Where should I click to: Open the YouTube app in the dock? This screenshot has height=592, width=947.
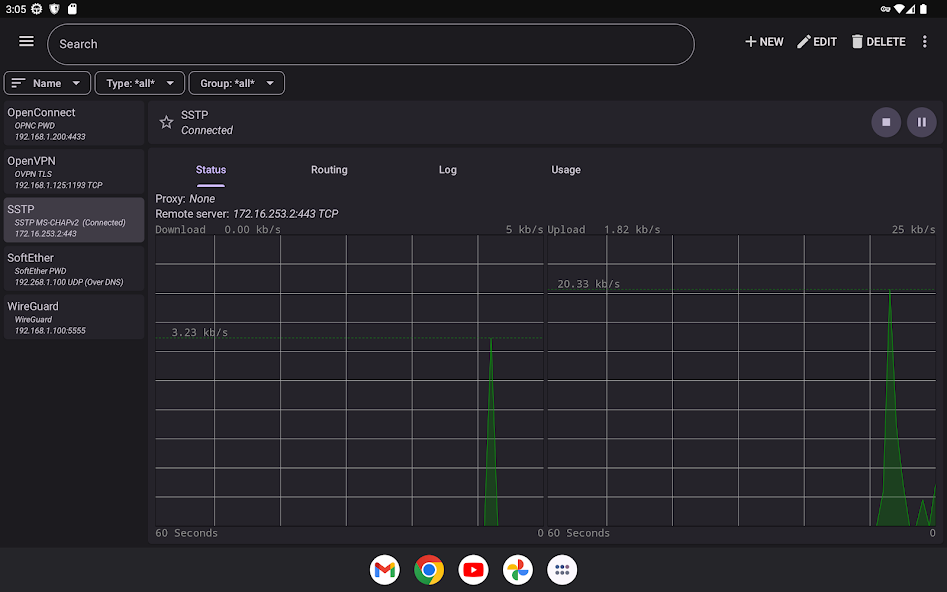pyautogui.click(x=473, y=570)
